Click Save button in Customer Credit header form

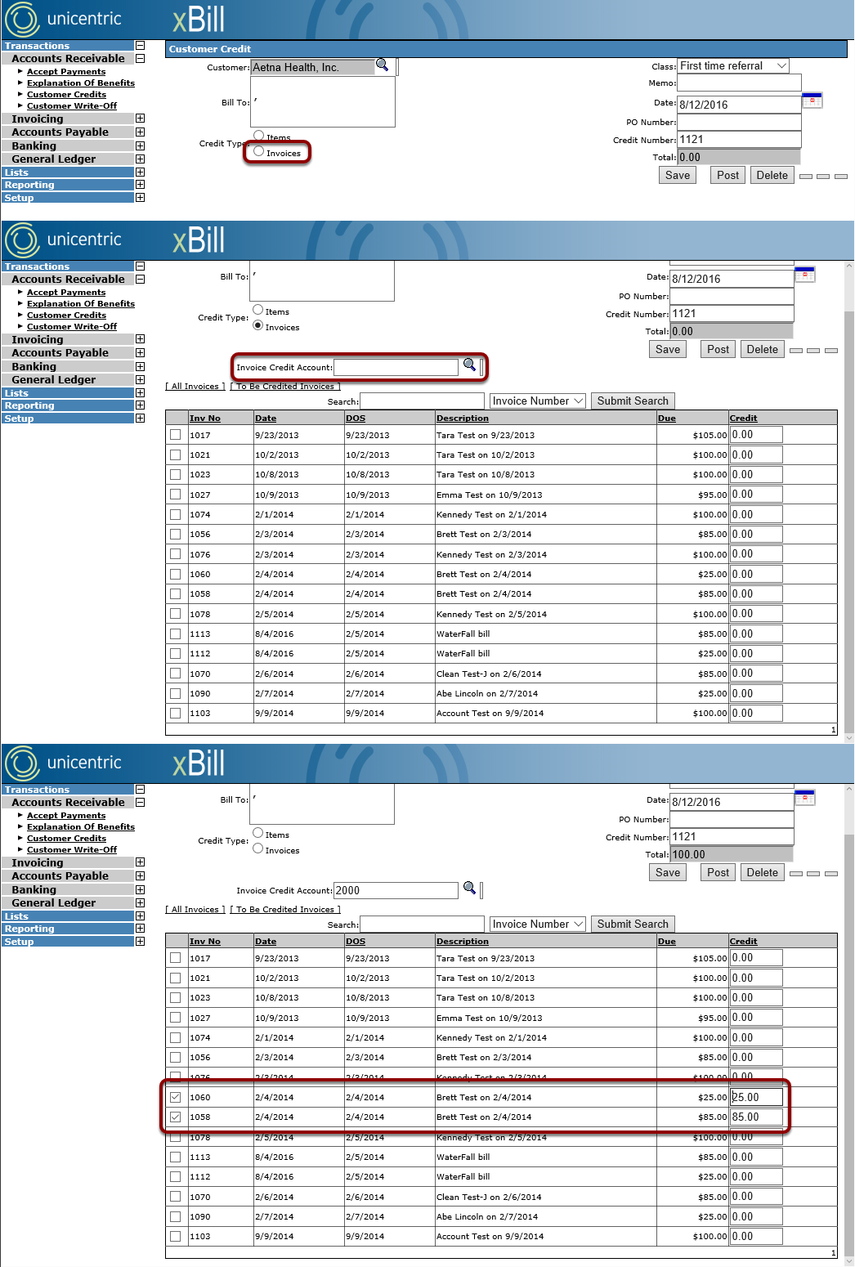pos(677,175)
